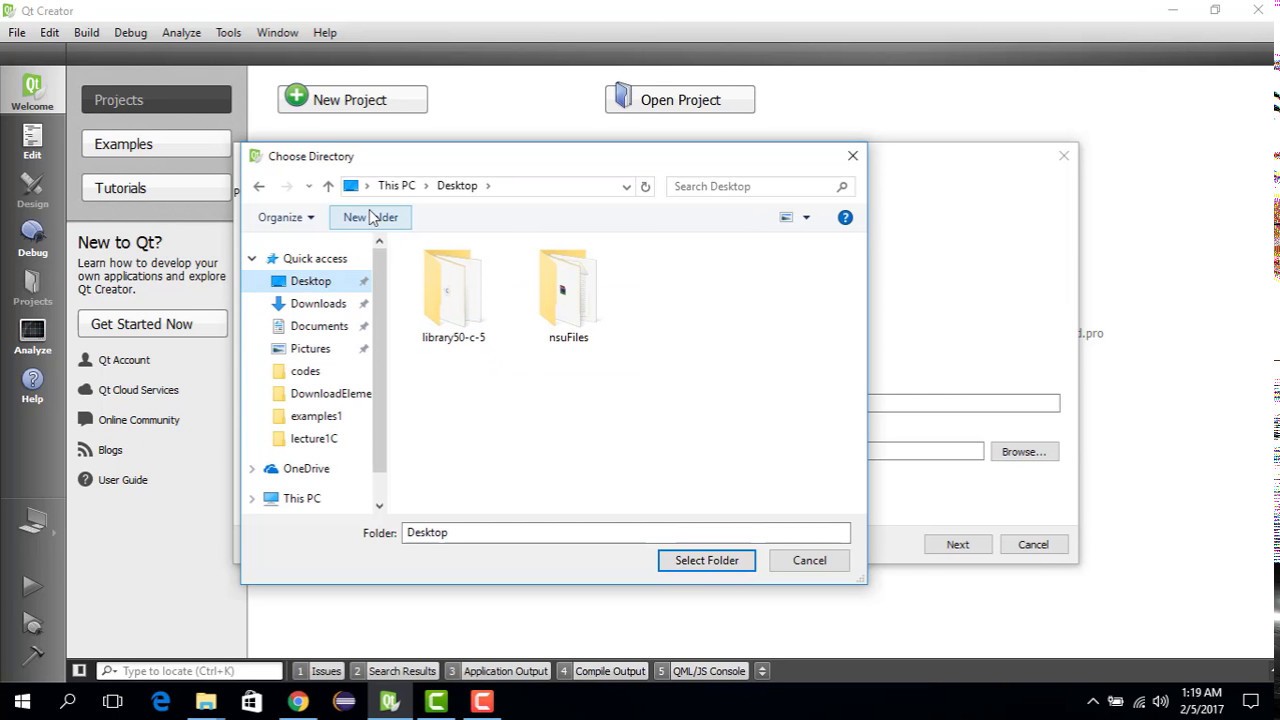Open the Help mode icon
Screen dimensions: 1280x720
(x=32, y=386)
